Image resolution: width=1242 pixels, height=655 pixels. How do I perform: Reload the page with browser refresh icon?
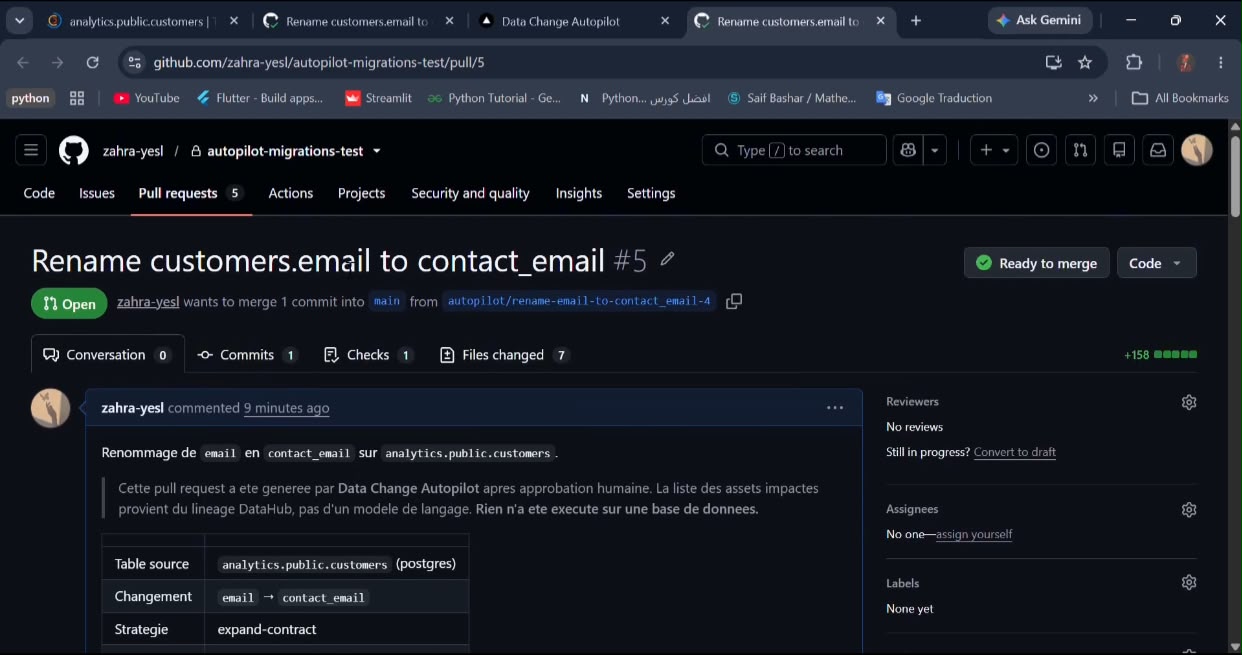click(92, 62)
